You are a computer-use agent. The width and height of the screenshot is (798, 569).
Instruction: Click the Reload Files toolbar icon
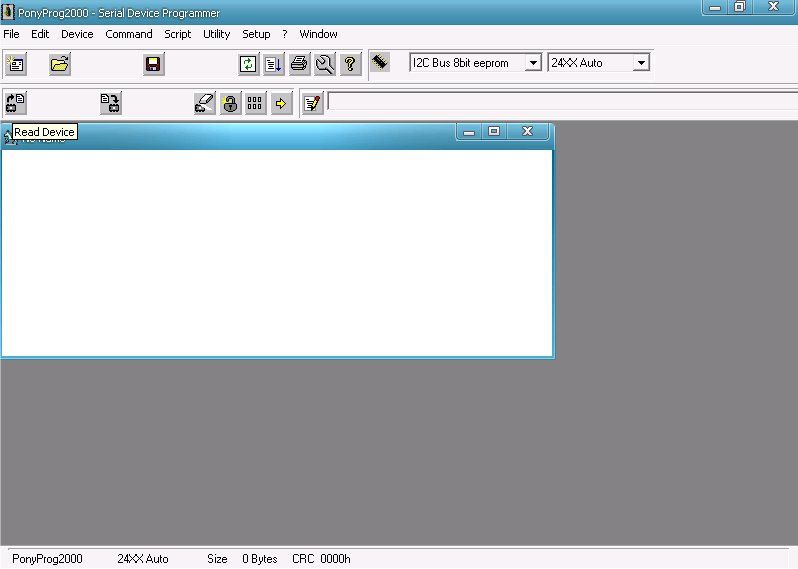248,64
